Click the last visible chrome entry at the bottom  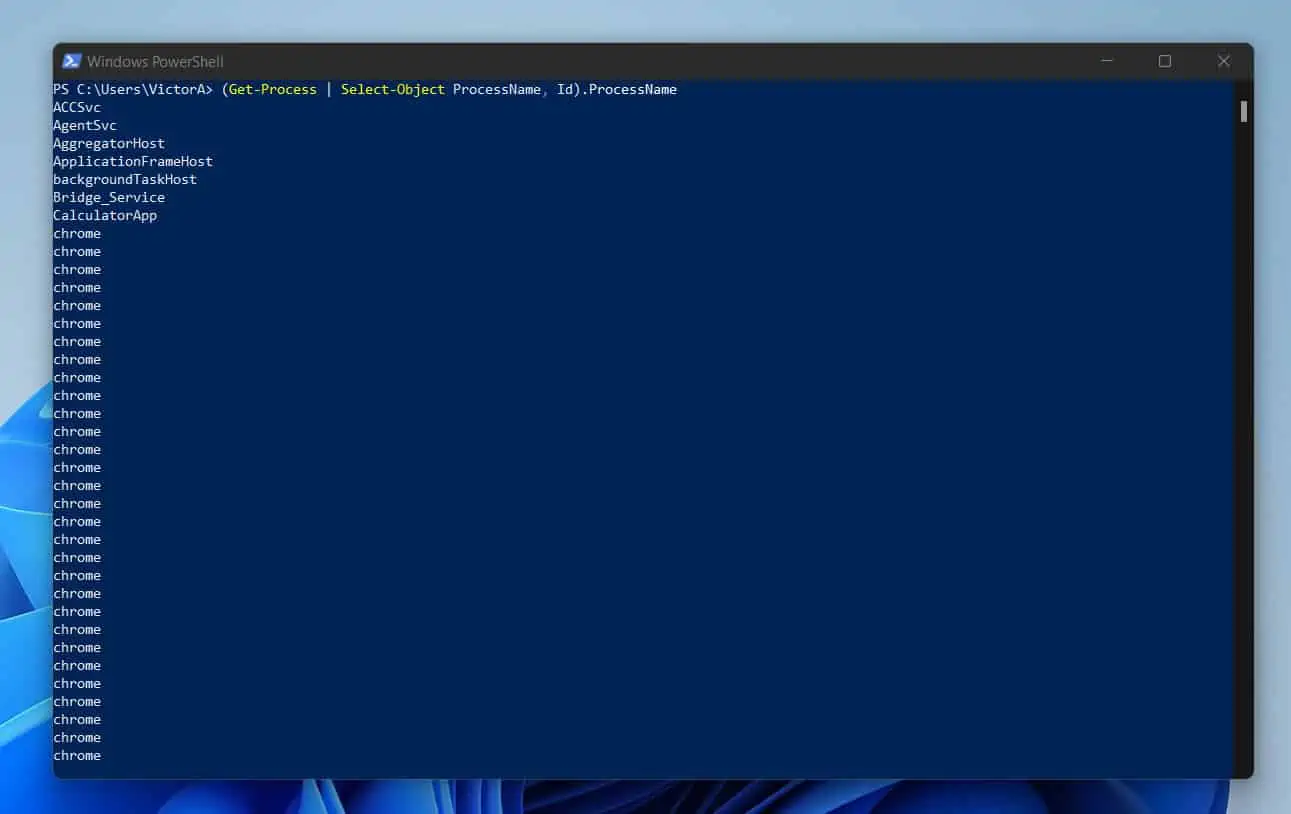pyautogui.click(x=77, y=756)
